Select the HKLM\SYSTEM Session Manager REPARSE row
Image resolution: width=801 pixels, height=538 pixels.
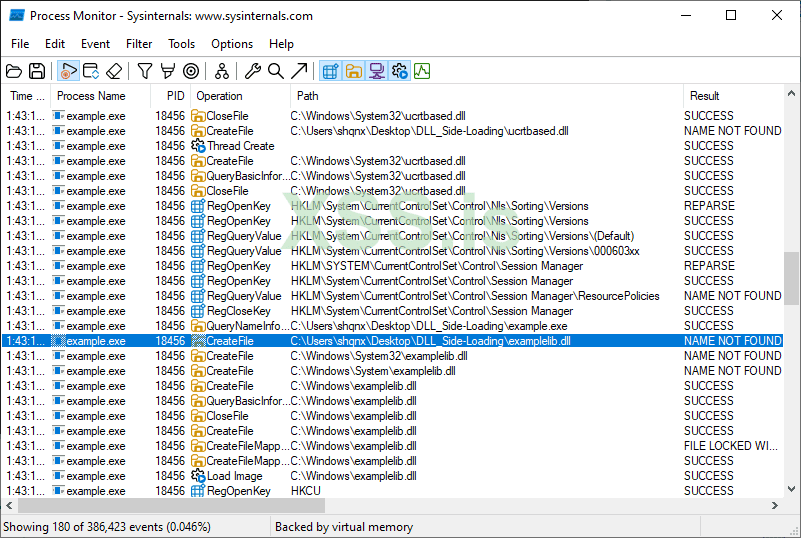[x=392, y=266]
